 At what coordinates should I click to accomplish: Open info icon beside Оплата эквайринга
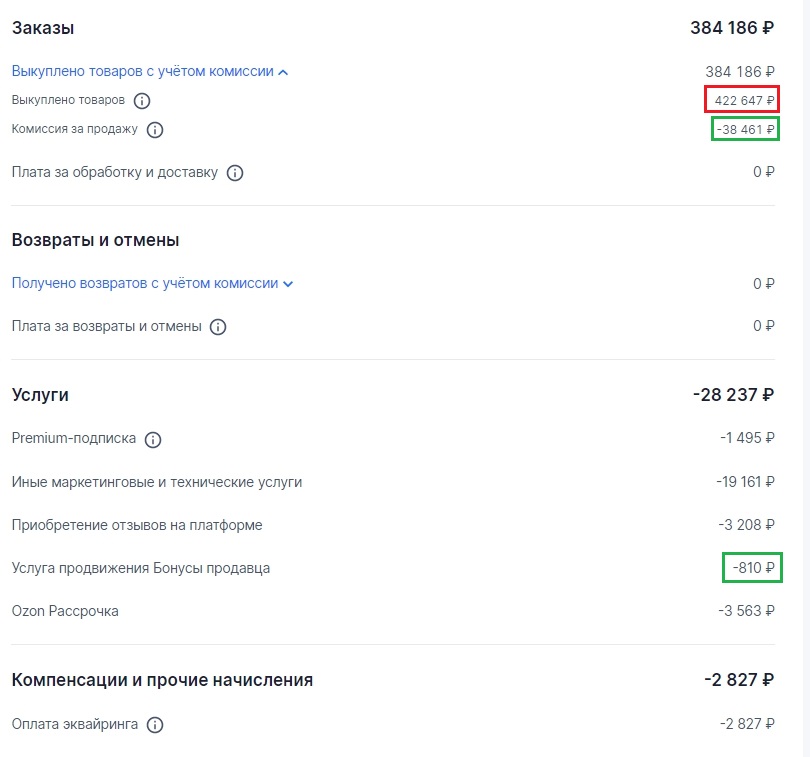pyautogui.click(x=155, y=724)
